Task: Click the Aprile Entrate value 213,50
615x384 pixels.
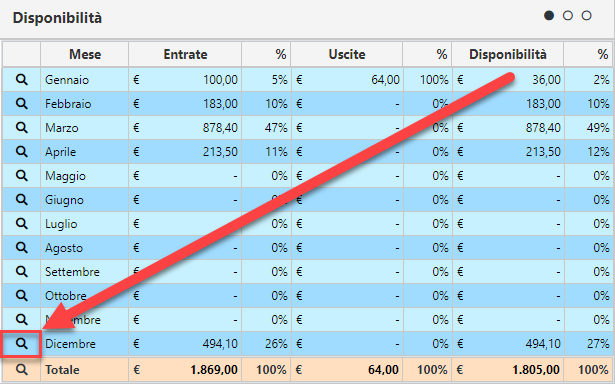Action: pos(220,151)
